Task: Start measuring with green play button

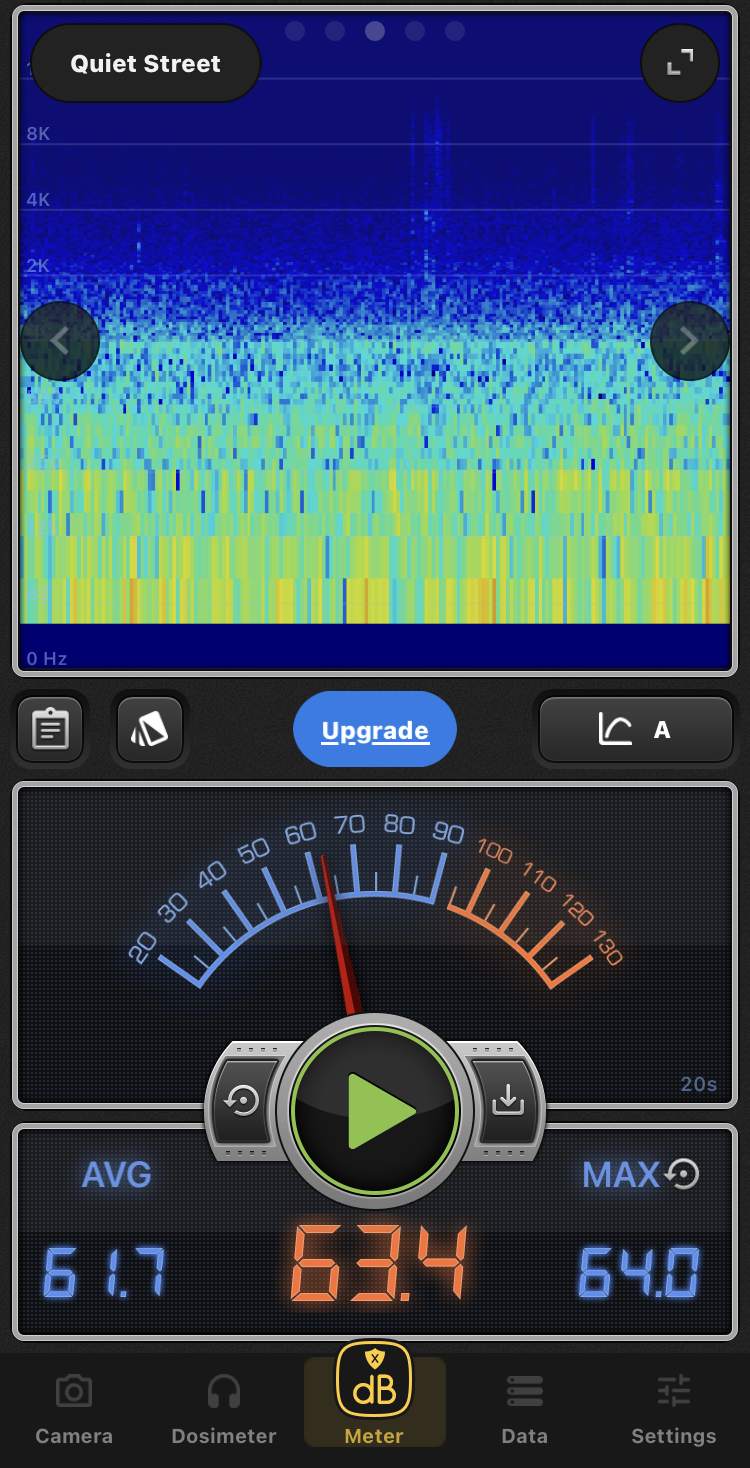Action: pos(375,1110)
